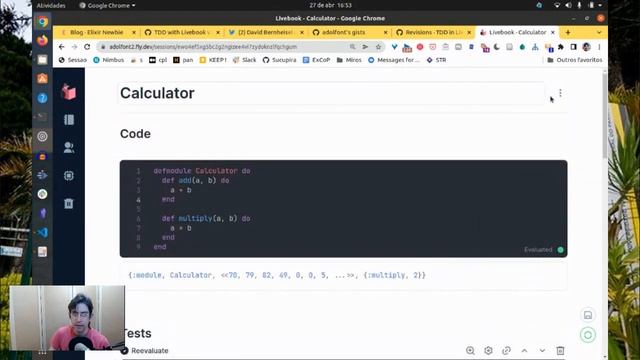The width and height of the screenshot is (640, 360).
Task: Switch to TDD with Livebook tab
Action: (182, 32)
